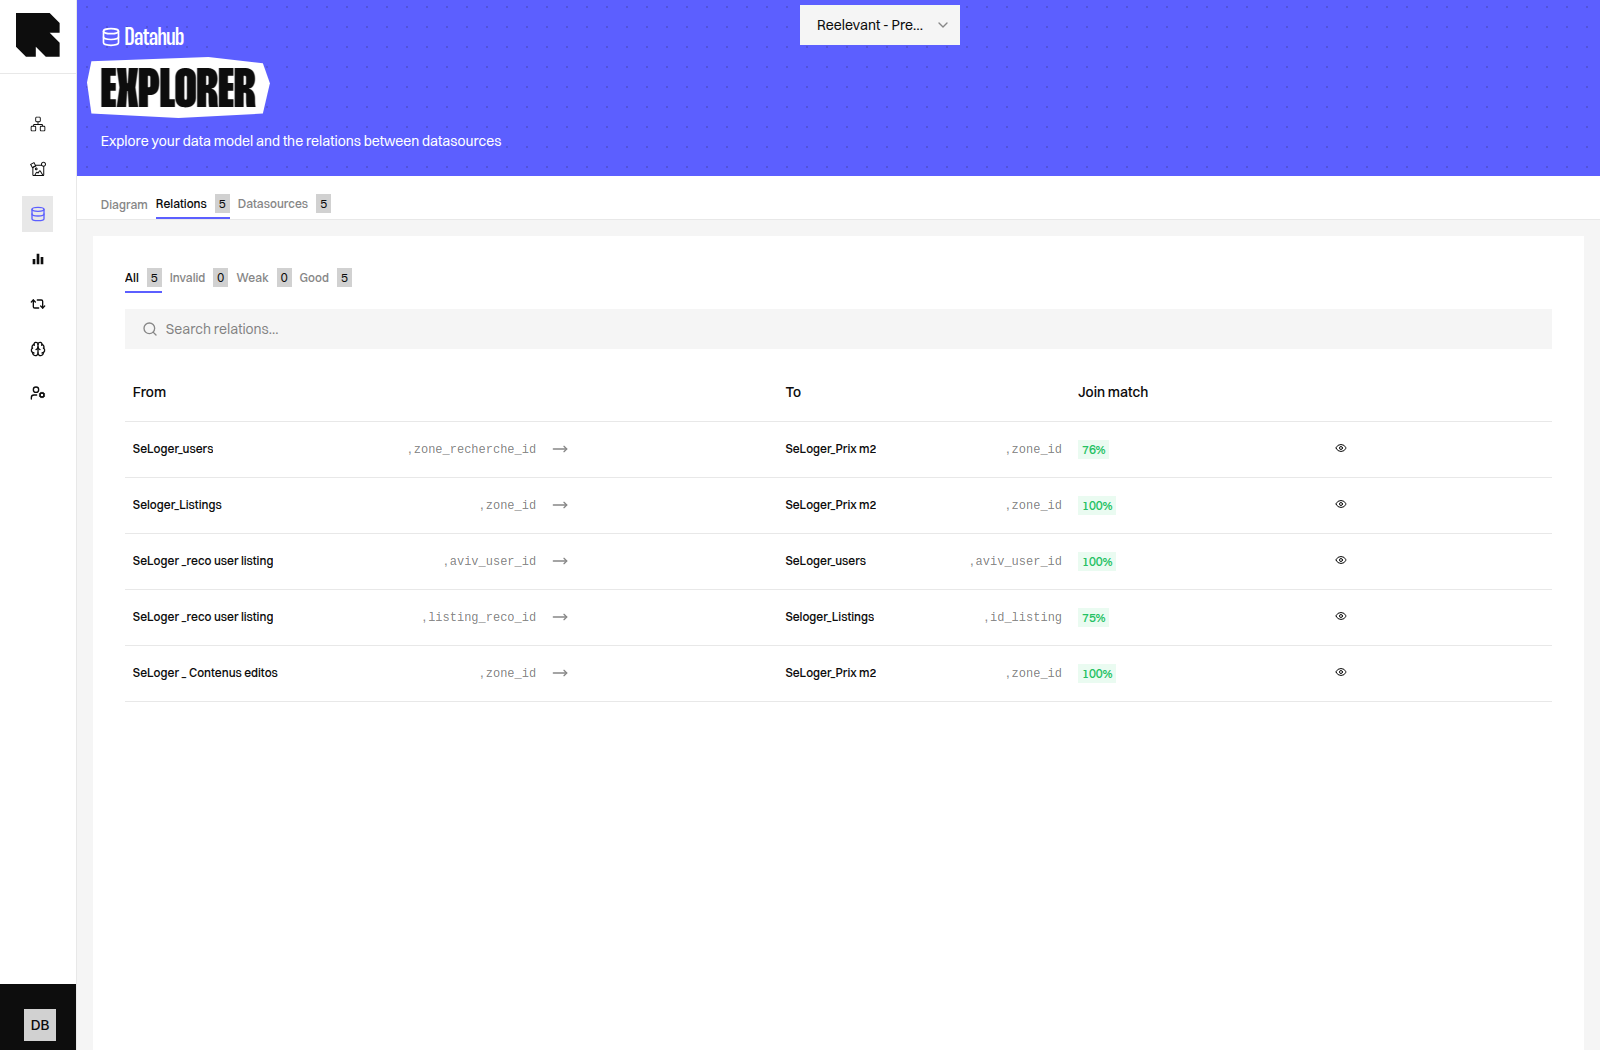Click the Join match column header
Screen dimensions: 1600x1050
1113,392
